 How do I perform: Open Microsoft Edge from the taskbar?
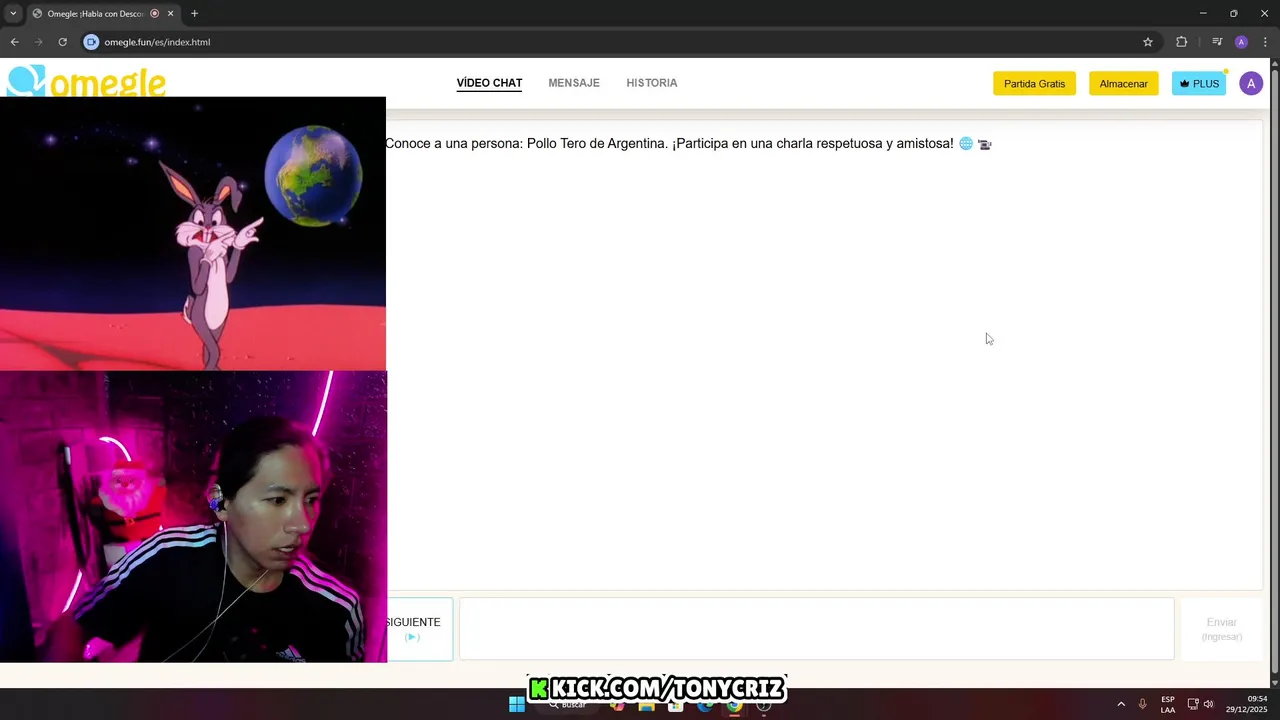[x=705, y=705]
